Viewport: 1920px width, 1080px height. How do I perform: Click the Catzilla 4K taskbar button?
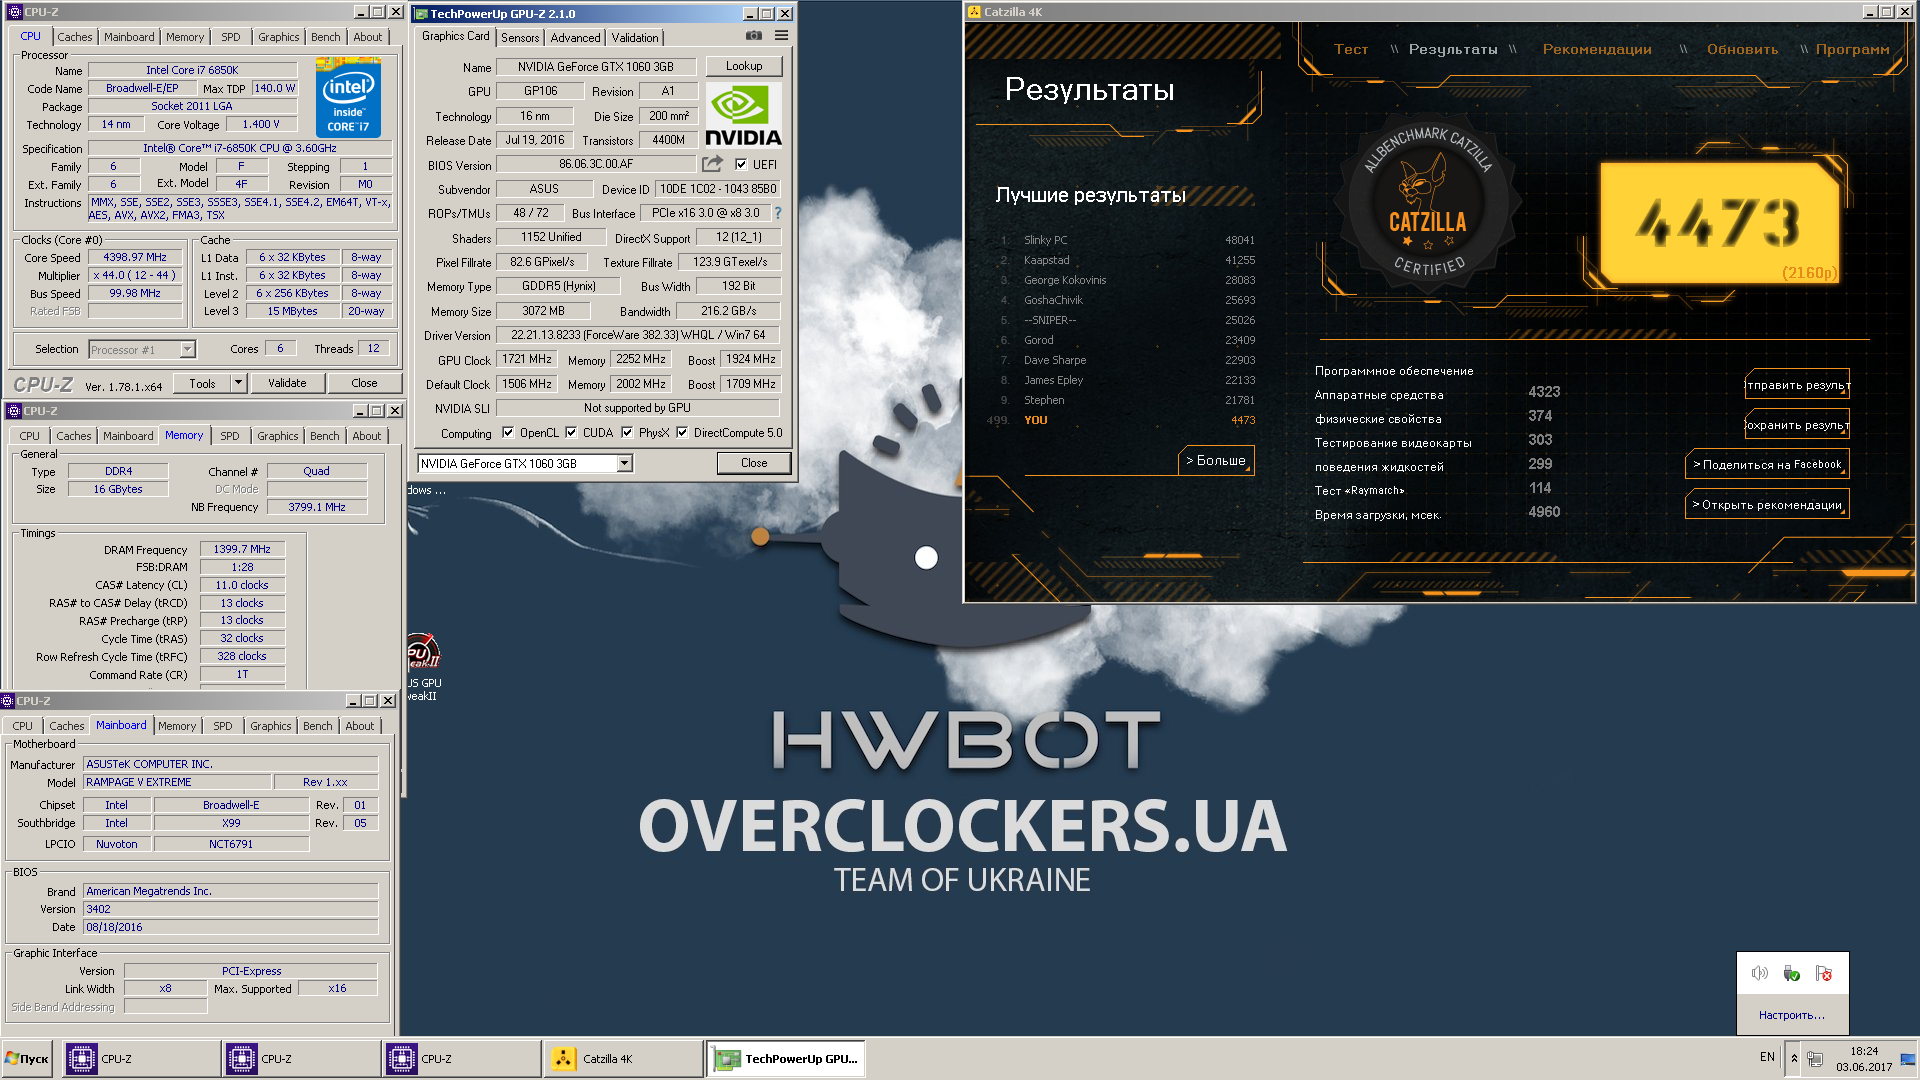623,1059
